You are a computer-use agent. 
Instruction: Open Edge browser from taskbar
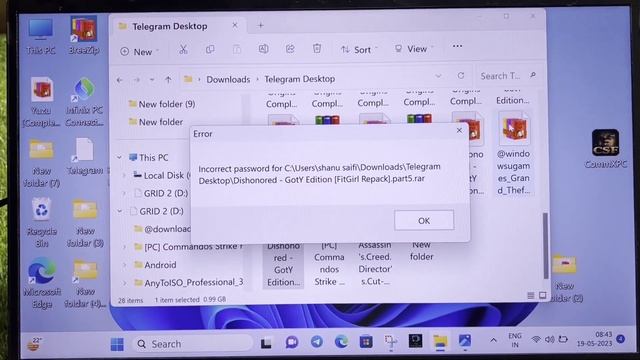[x=341, y=341]
